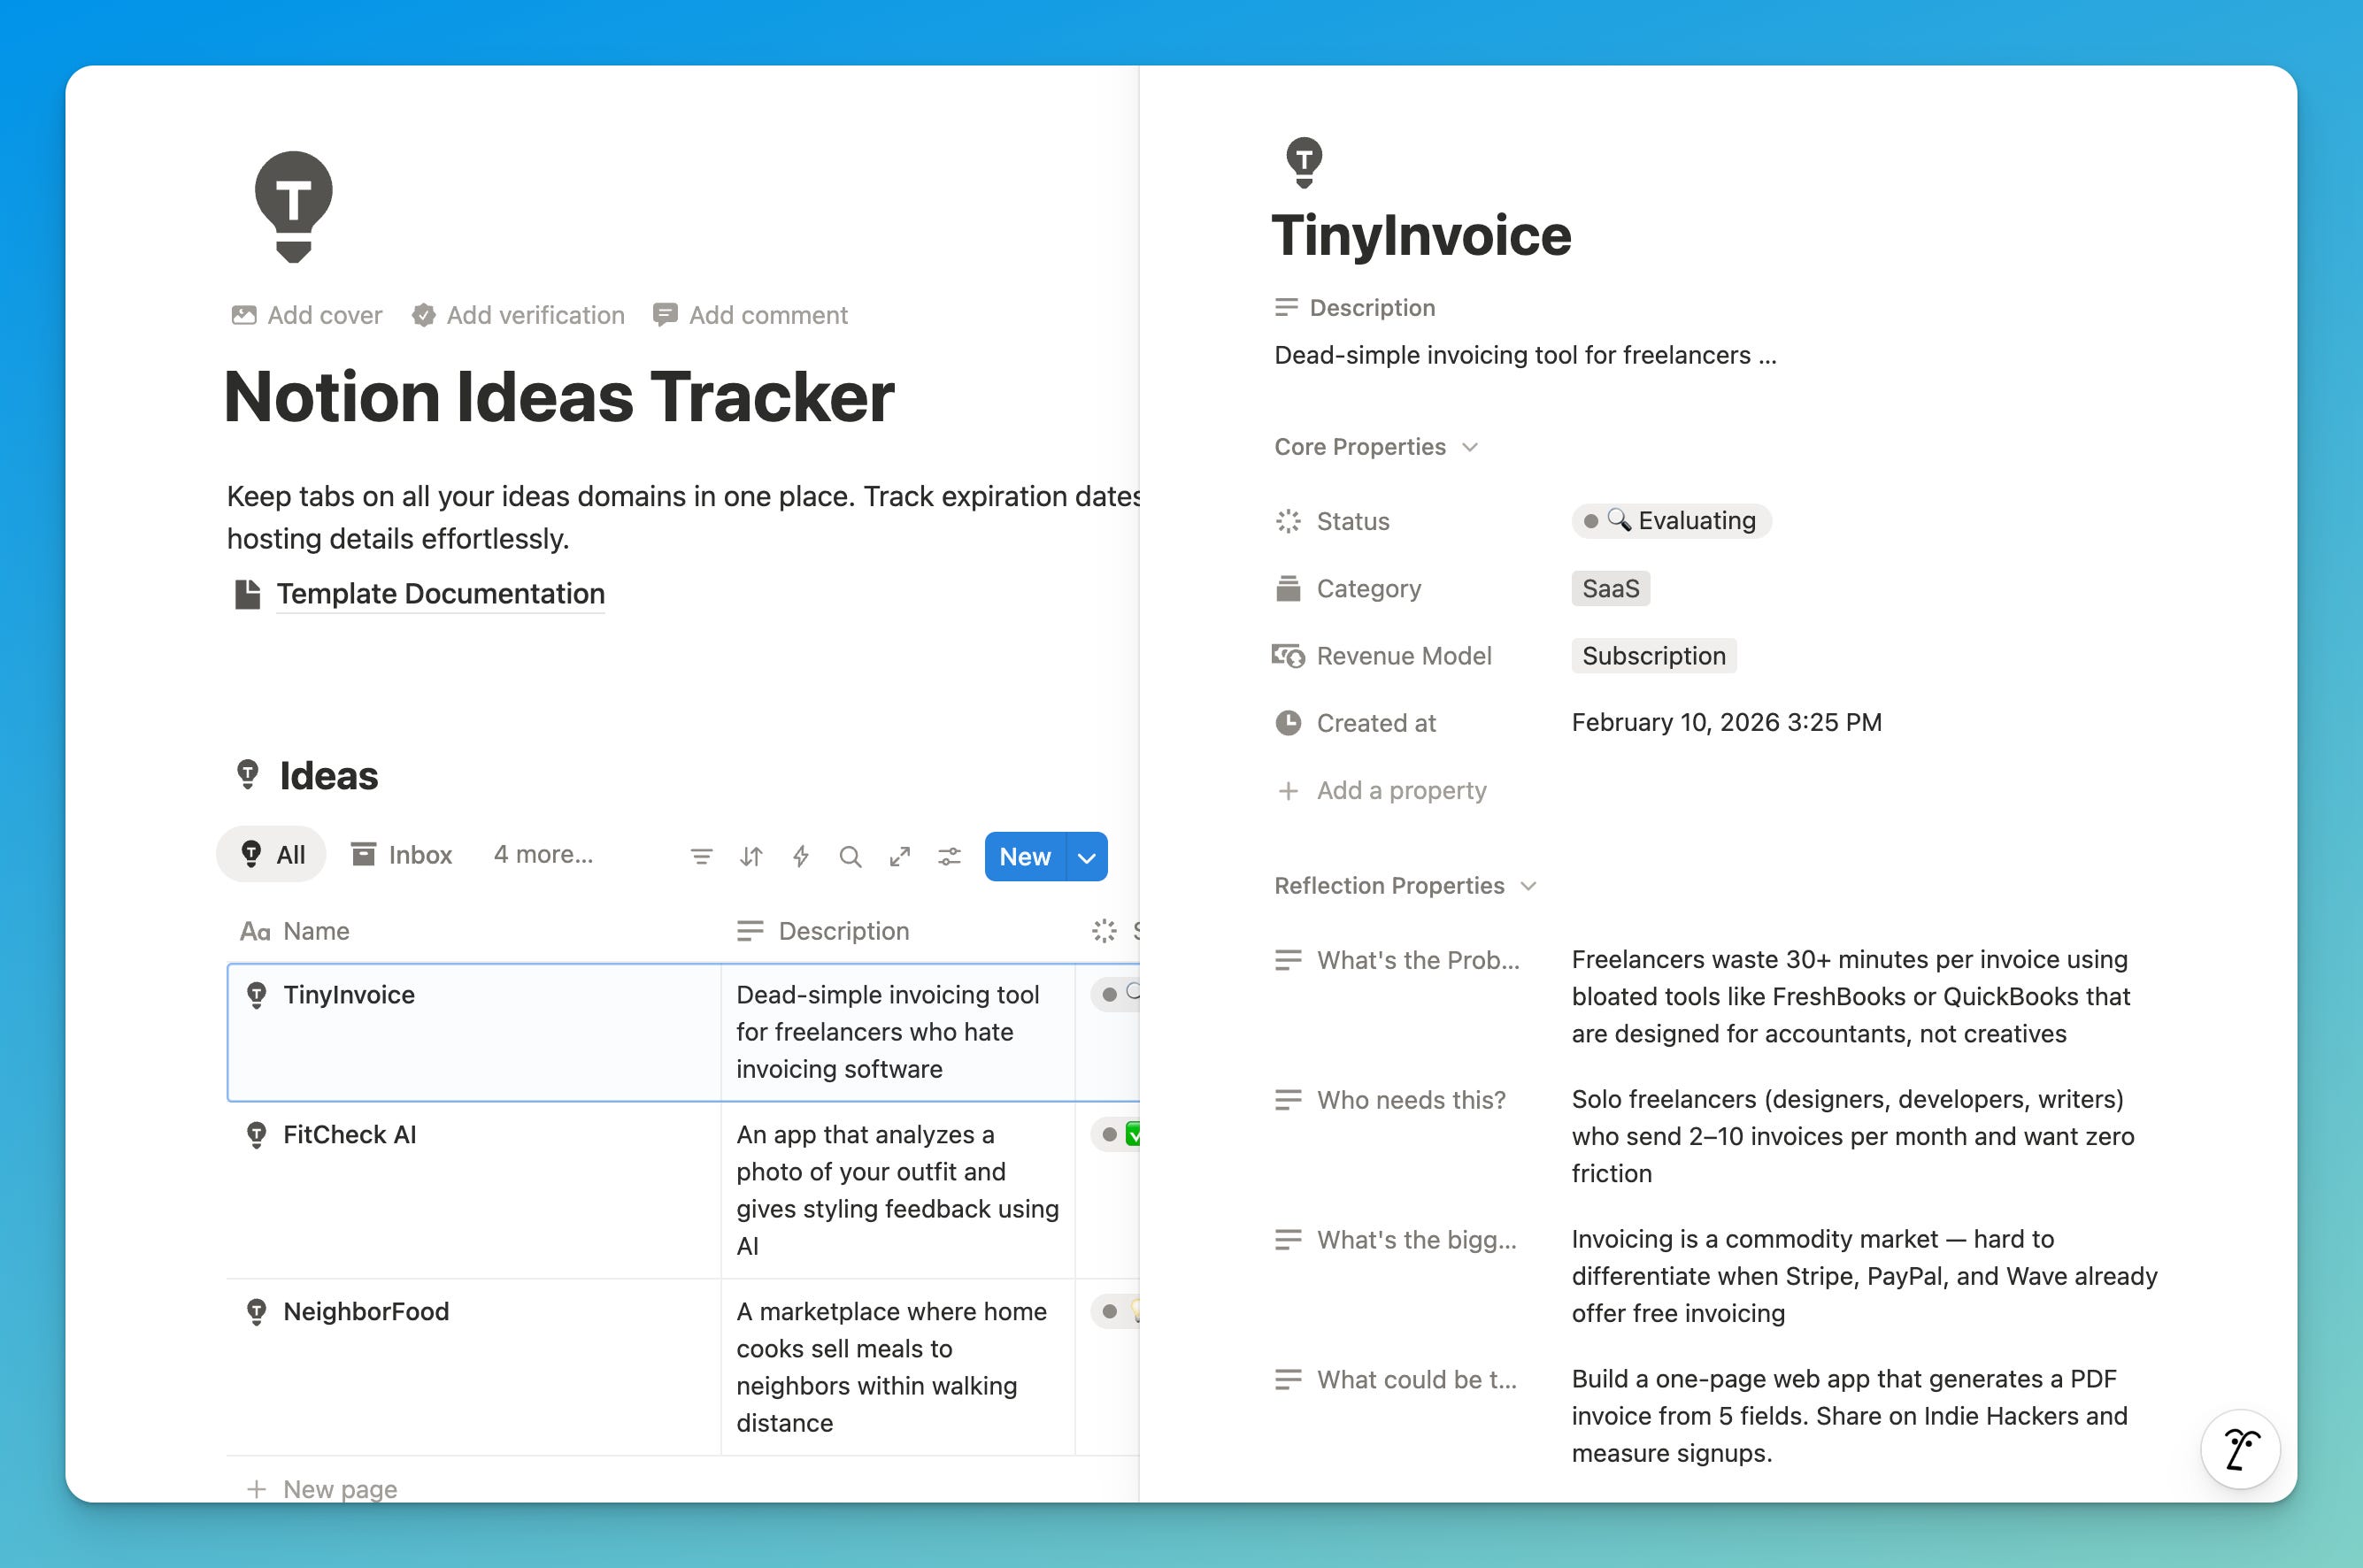Screen dimensions: 2363x1568
Task: Click the search magnifier icon in toolbar
Action: [x=850, y=857]
